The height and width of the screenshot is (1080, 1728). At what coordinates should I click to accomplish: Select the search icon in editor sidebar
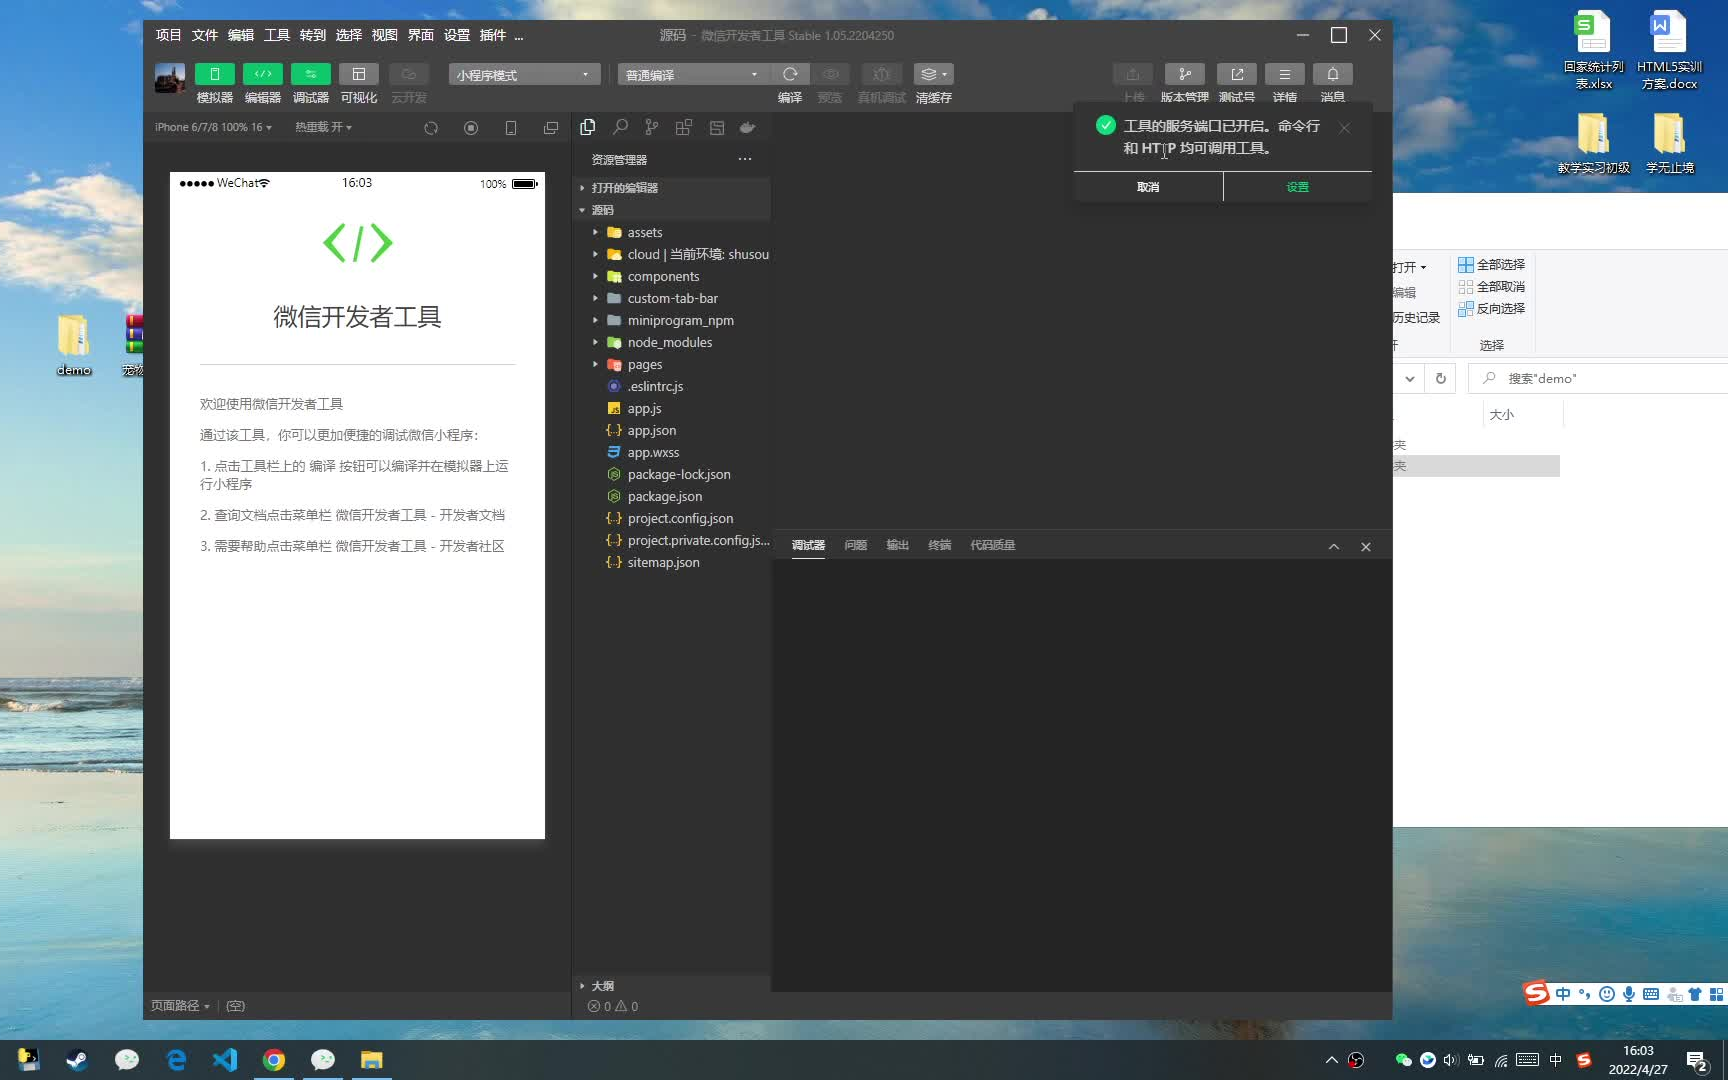(x=620, y=127)
